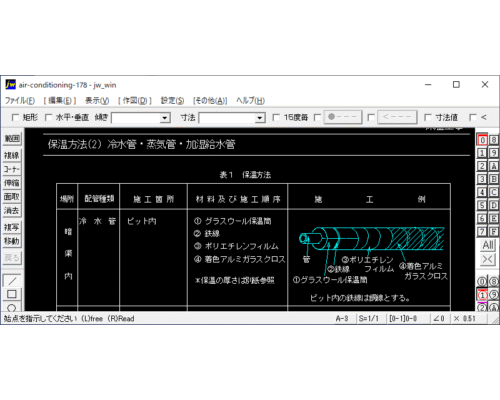Viewport: 500px width, 400px height.
Task: Select layer 9 in layer bar
Action: [494, 153]
